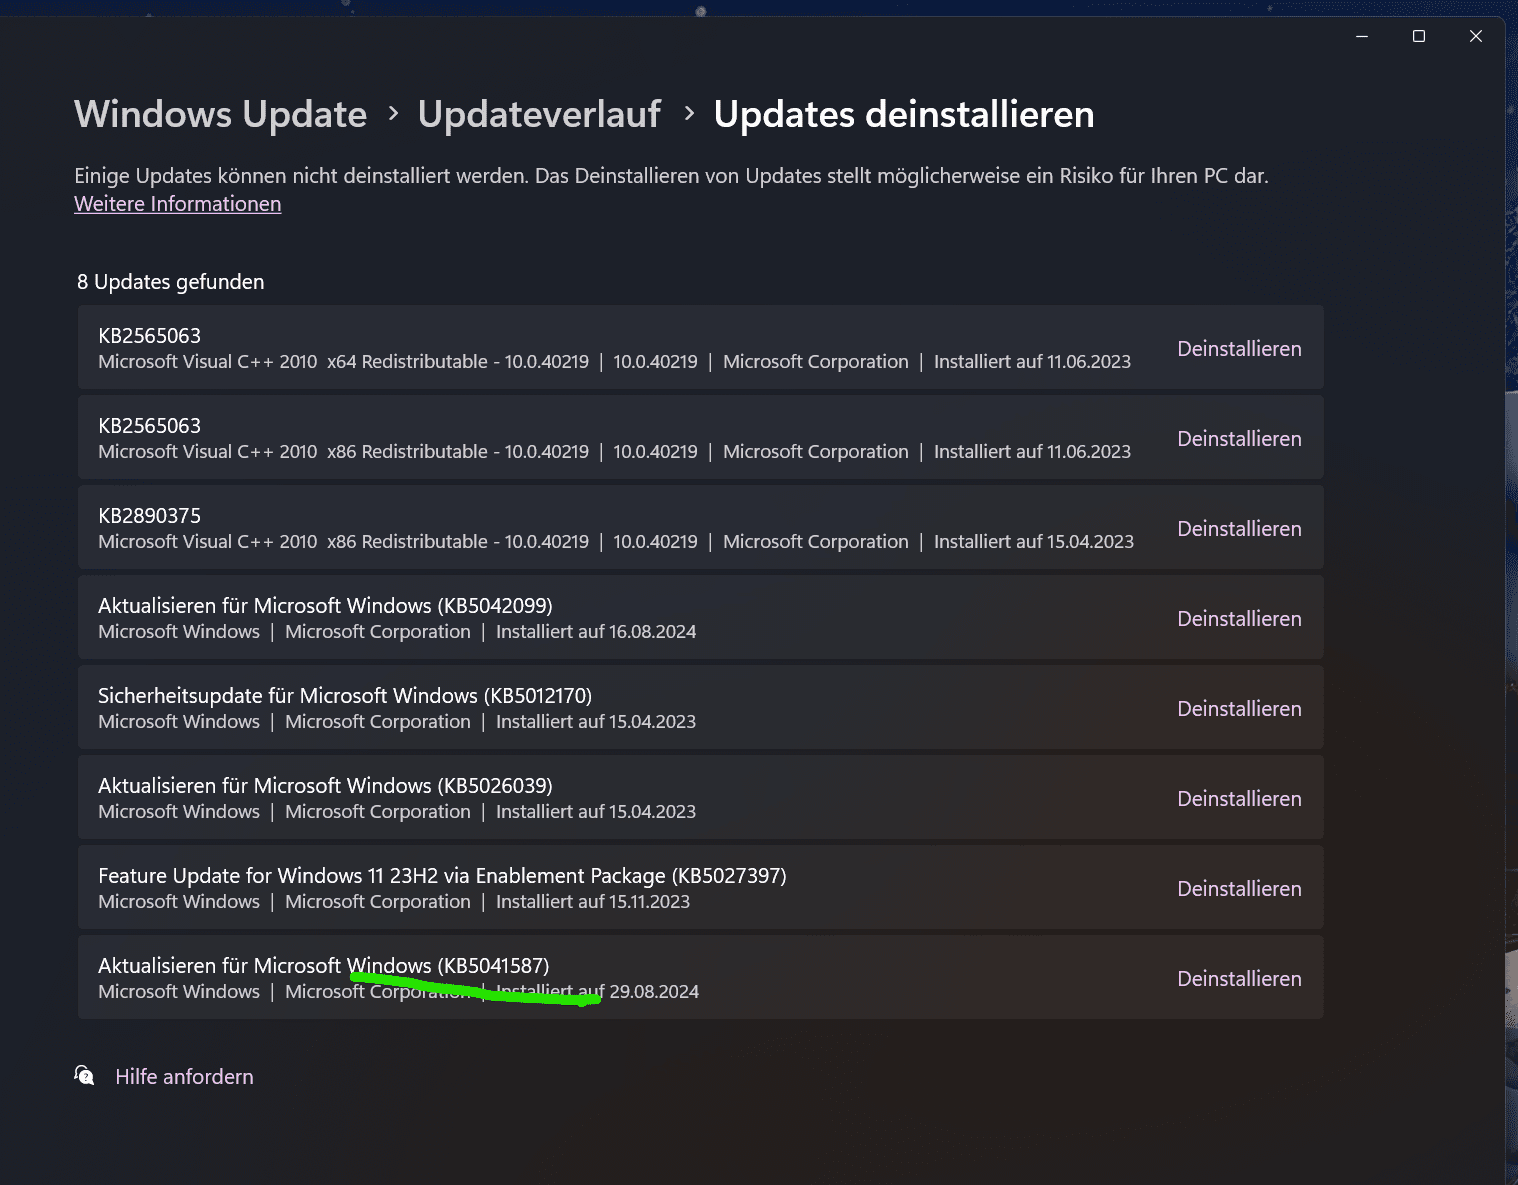Minimize the settings window

click(x=1361, y=36)
